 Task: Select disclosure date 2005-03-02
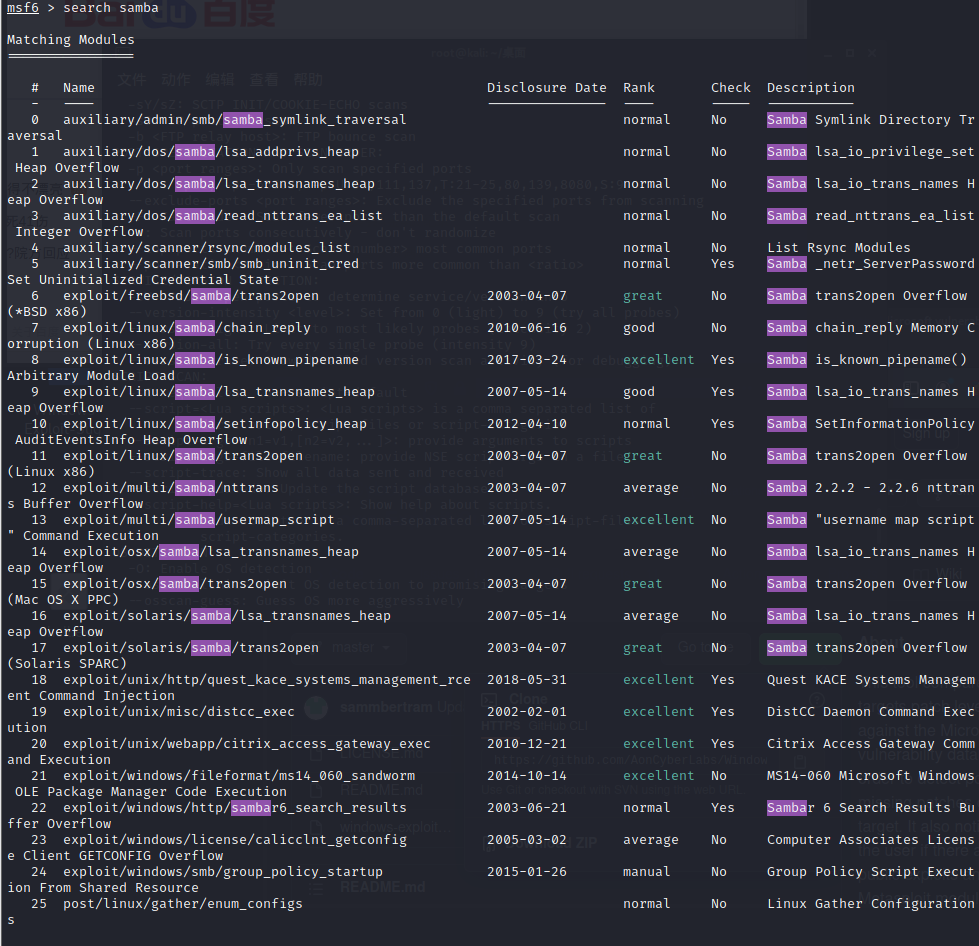pyautogui.click(x=527, y=840)
